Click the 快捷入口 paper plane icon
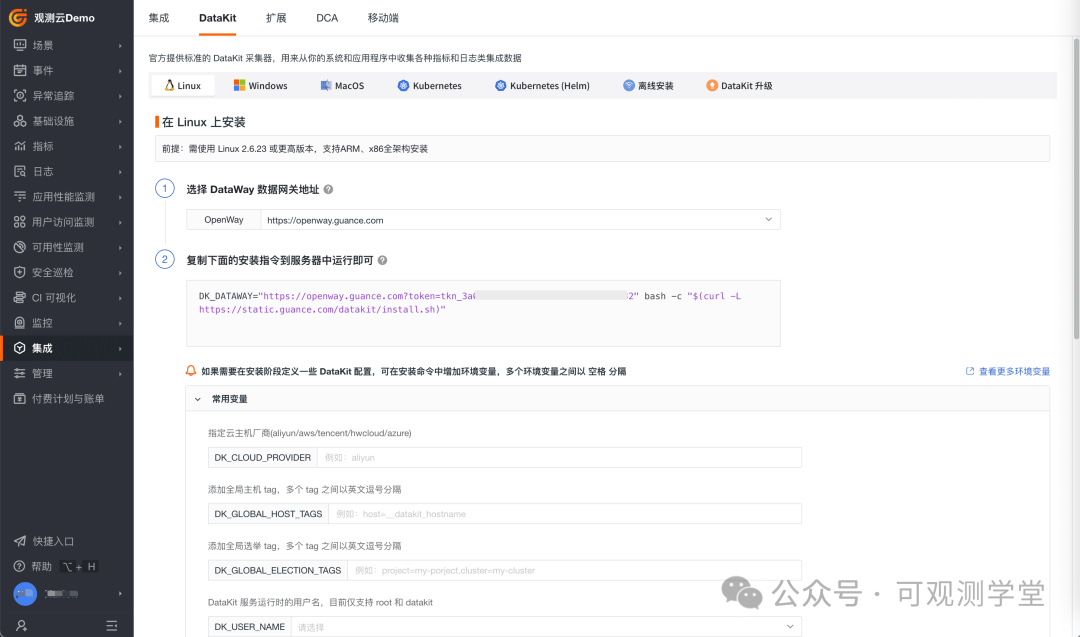 click(20, 541)
